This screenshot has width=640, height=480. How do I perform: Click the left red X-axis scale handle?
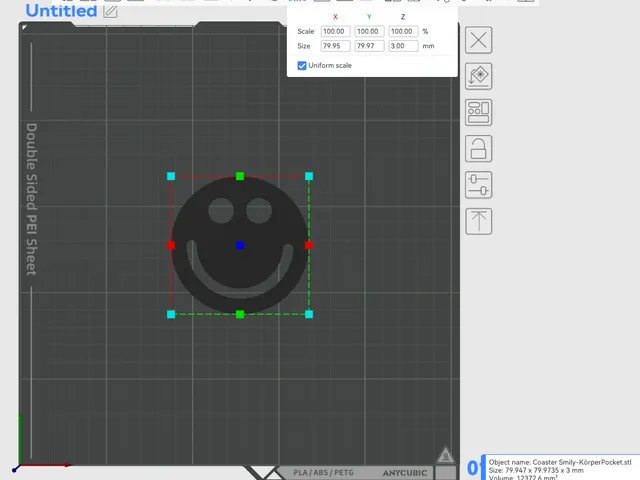click(171, 245)
